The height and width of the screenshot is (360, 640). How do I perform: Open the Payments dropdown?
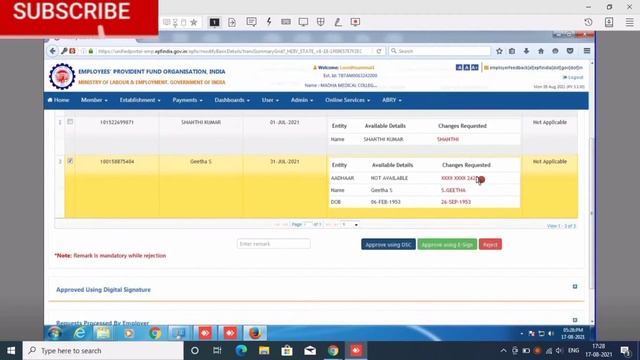[187, 100]
